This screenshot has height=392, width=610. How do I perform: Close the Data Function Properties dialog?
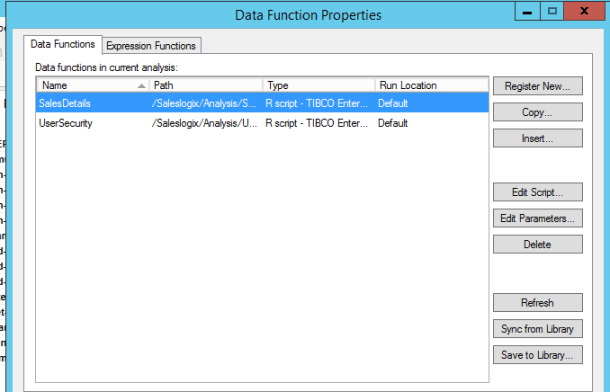click(x=584, y=12)
